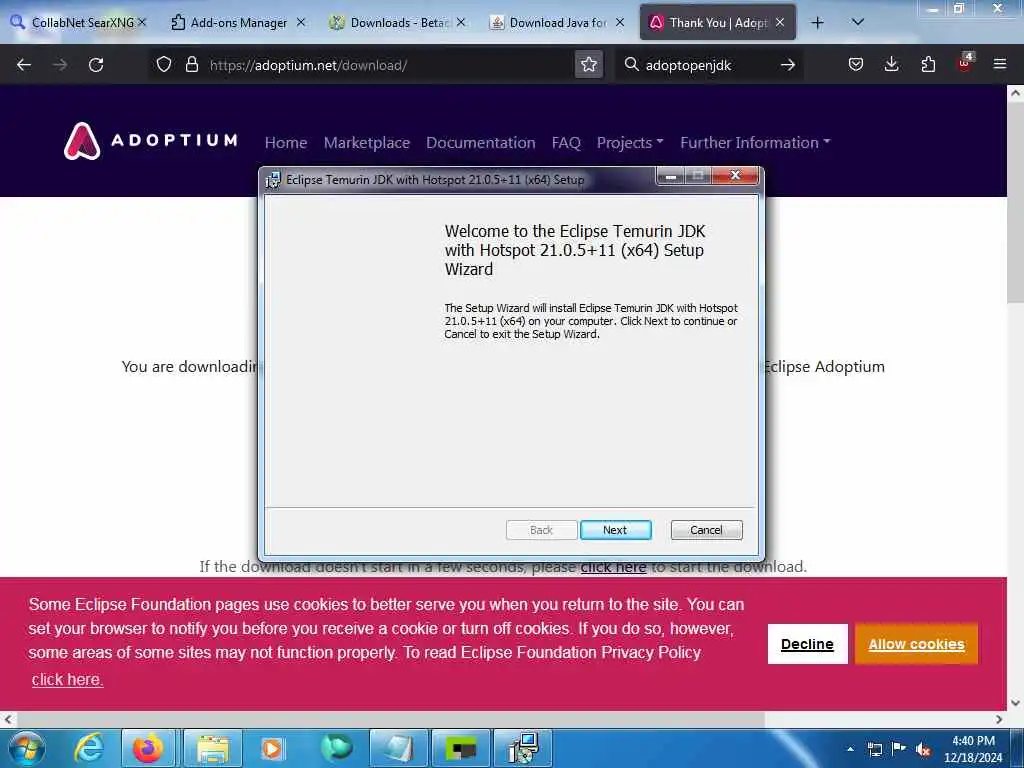This screenshot has height=768, width=1024.
Task: Click the Adoptium logo in the header
Action: point(151,141)
